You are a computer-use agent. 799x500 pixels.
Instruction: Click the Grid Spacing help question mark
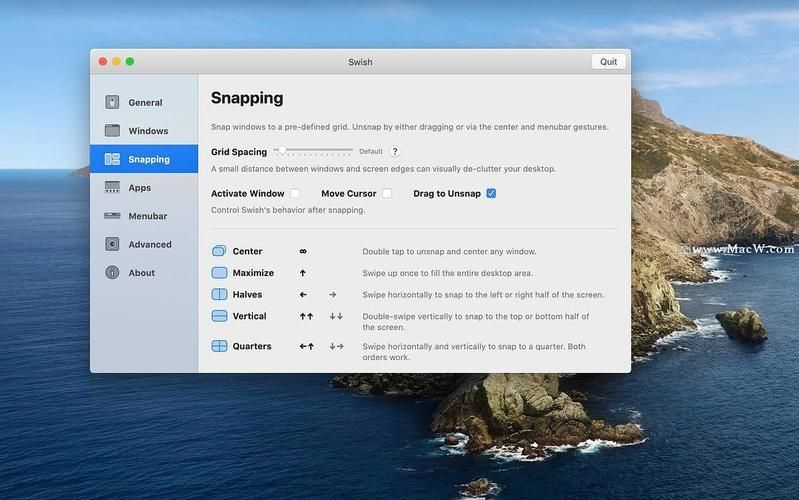click(x=394, y=151)
